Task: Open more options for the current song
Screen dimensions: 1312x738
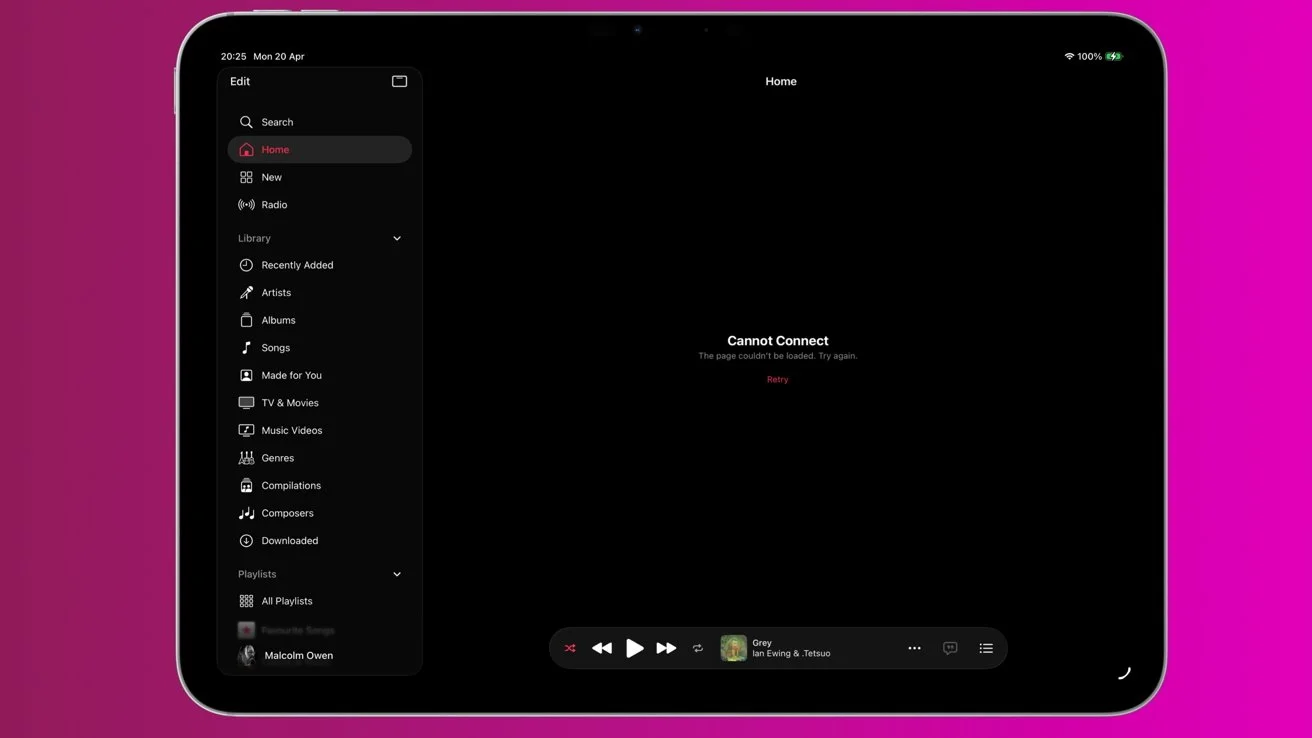Action: click(913, 648)
